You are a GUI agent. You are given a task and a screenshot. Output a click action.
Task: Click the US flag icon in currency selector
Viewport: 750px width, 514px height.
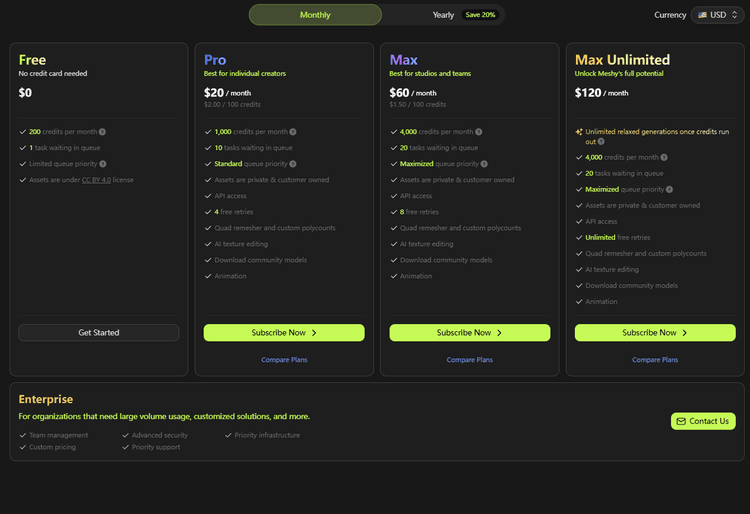pyautogui.click(x=703, y=15)
